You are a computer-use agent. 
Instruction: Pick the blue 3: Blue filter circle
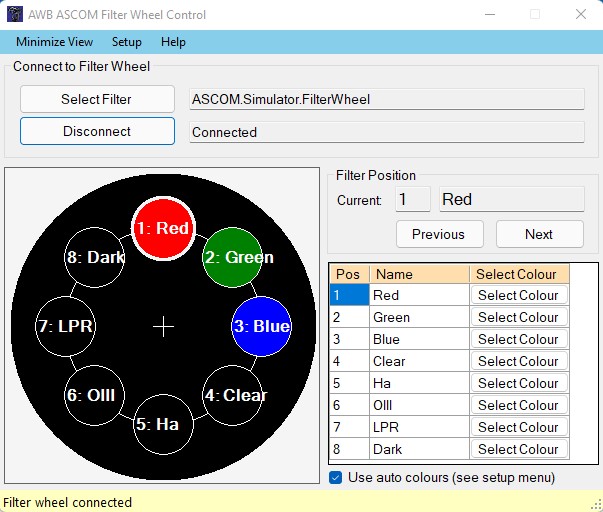click(261, 326)
